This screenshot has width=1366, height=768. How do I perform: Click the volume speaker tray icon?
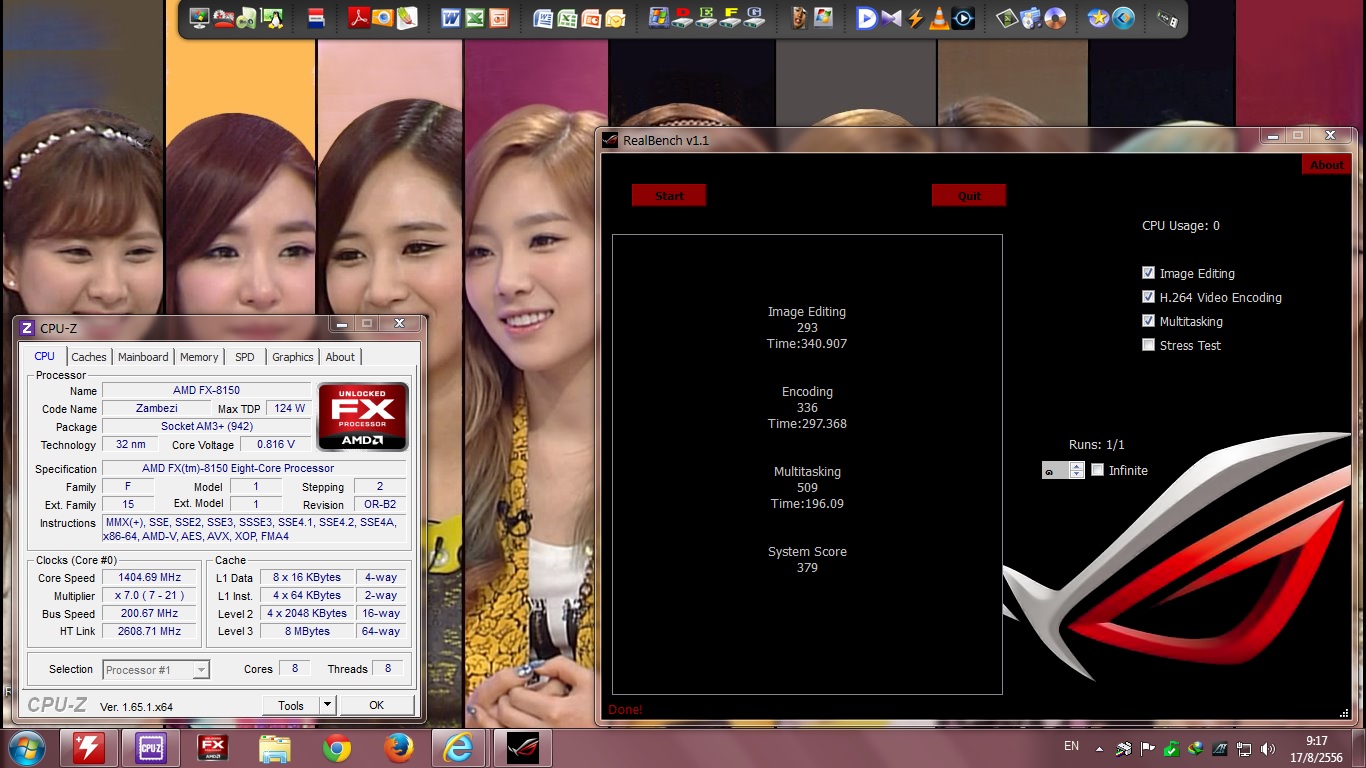click(1269, 748)
